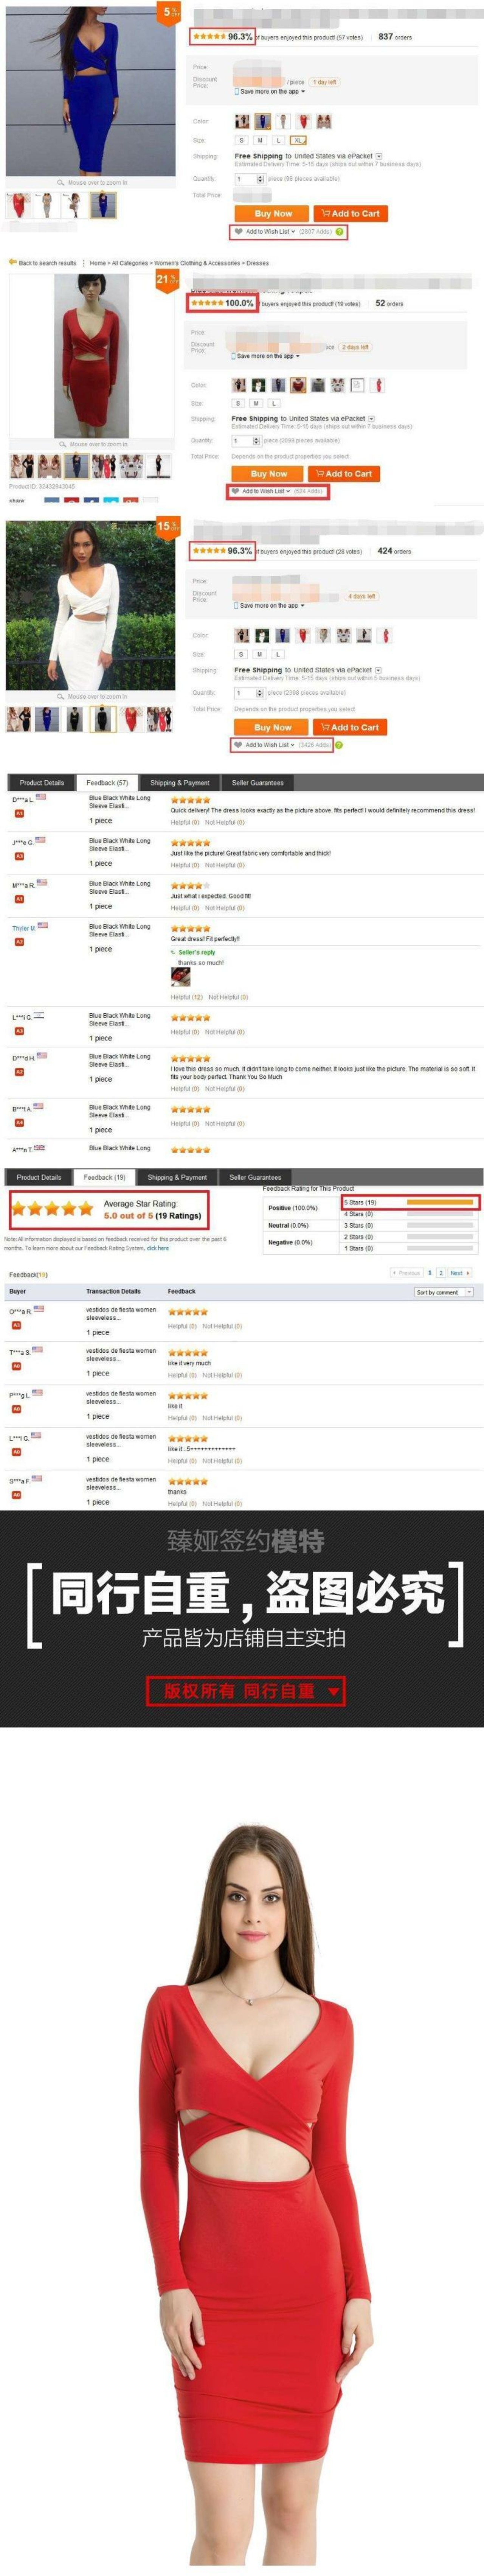The height and width of the screenshot is (2576, 484).
Task: Open the ePacket shipping dropdown in the 837-orders listing
Action: [379, 156]
